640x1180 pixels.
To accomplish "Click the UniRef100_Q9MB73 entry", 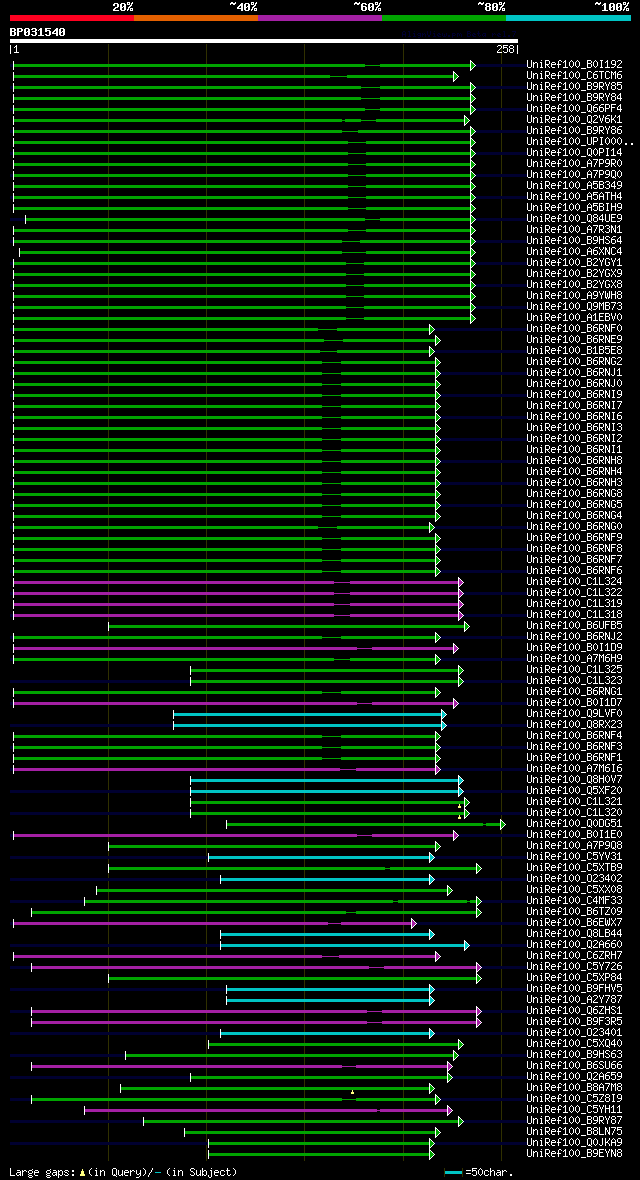I will [574, 306].
